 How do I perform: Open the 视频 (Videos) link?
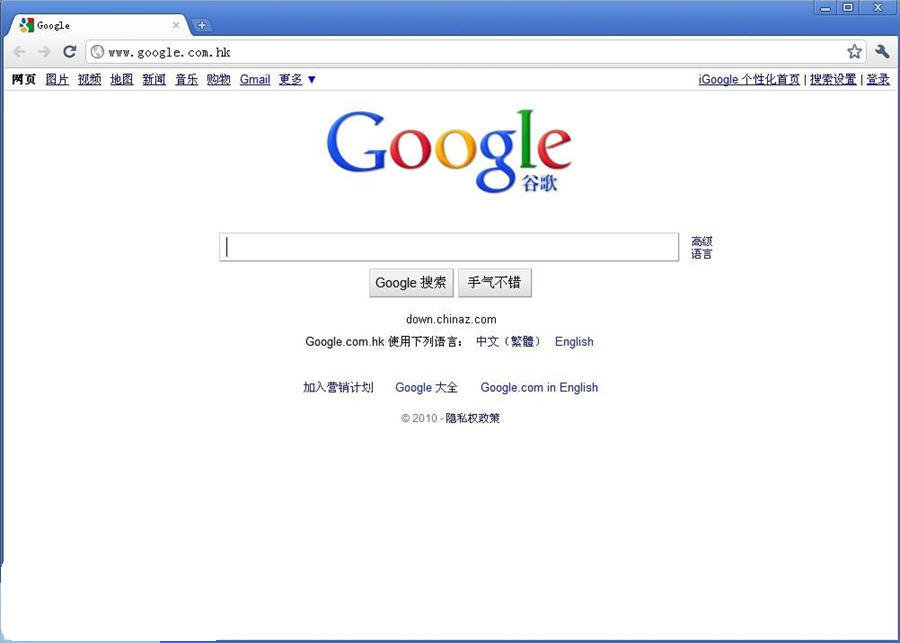[90, 80]
